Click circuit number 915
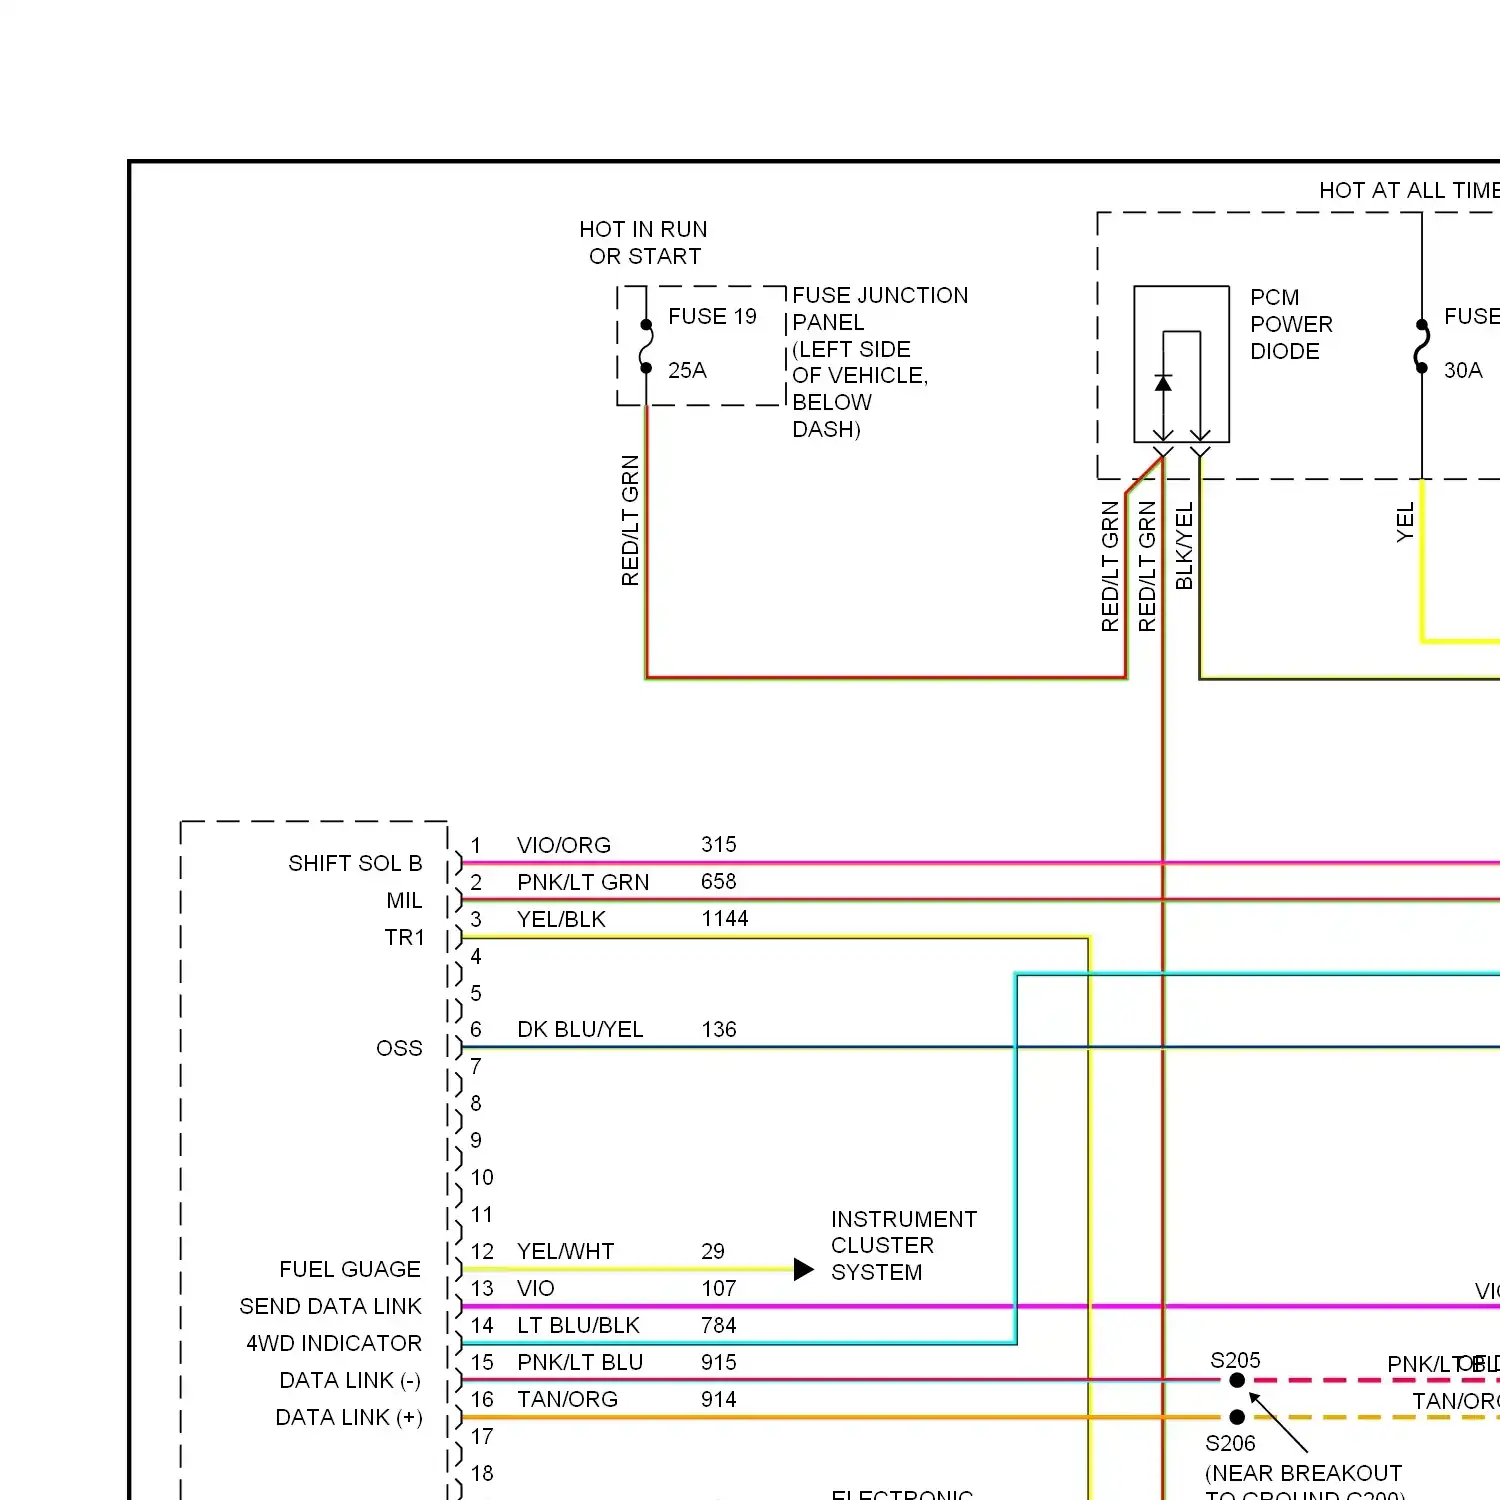This screenshot has height=1500, width=1500. (719, 1362)
